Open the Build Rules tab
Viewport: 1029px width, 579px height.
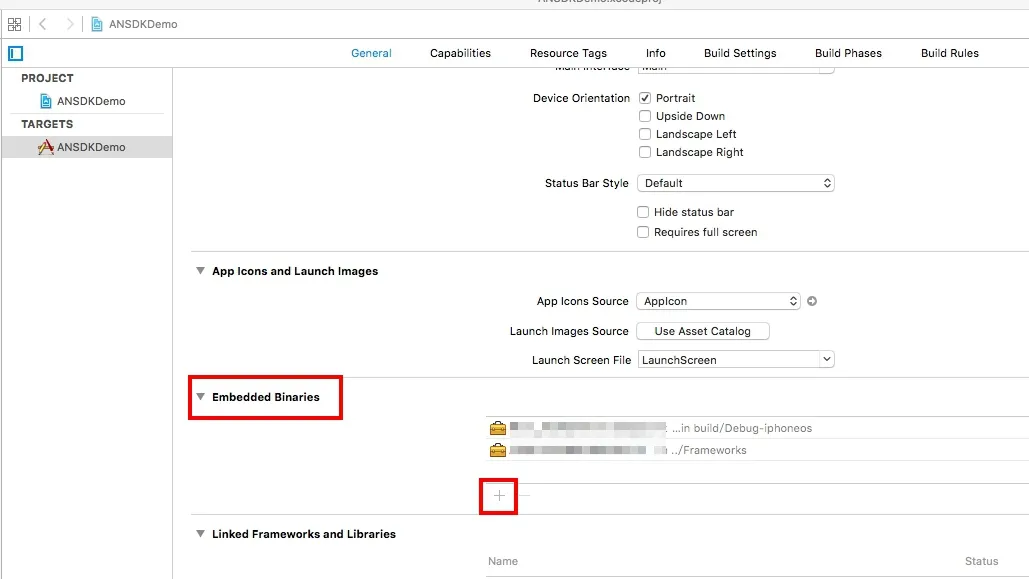(949, 53)
